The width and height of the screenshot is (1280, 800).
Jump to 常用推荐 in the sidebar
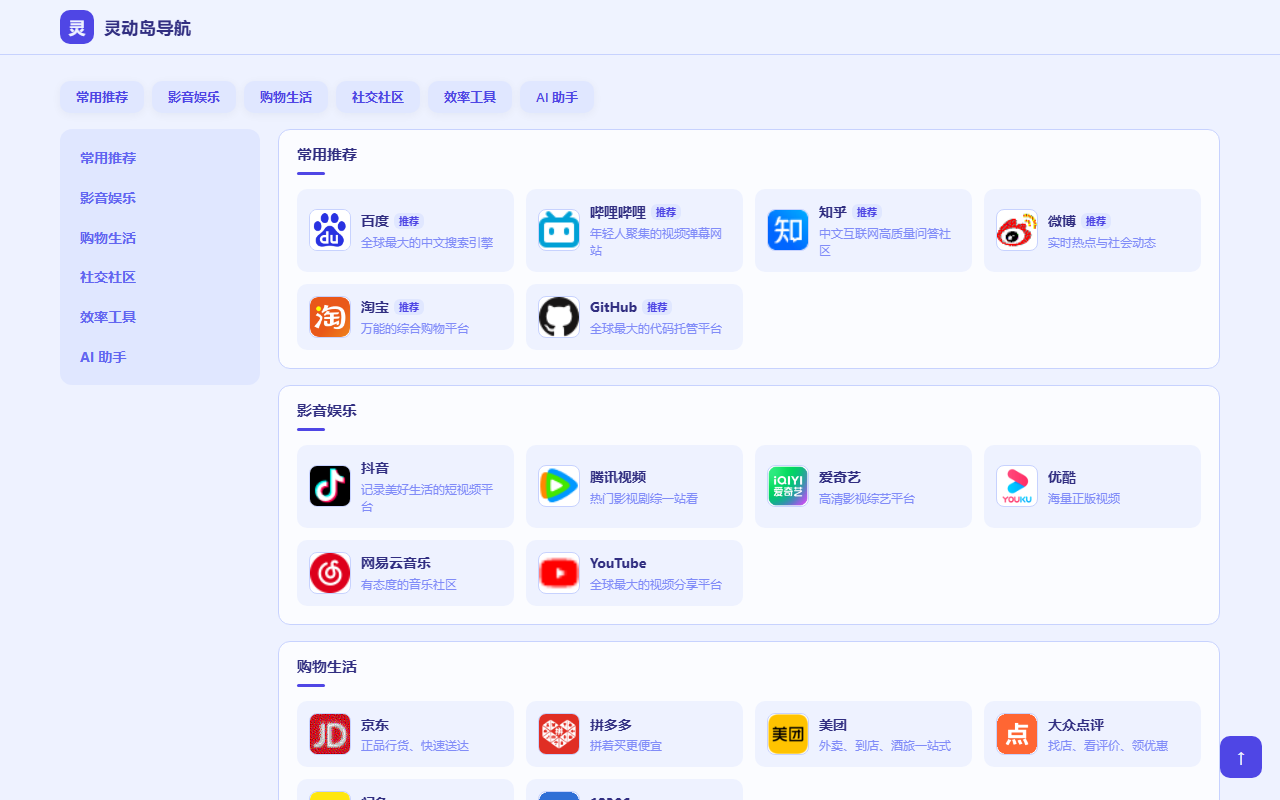pyautogui.click(x=160, y=158)
